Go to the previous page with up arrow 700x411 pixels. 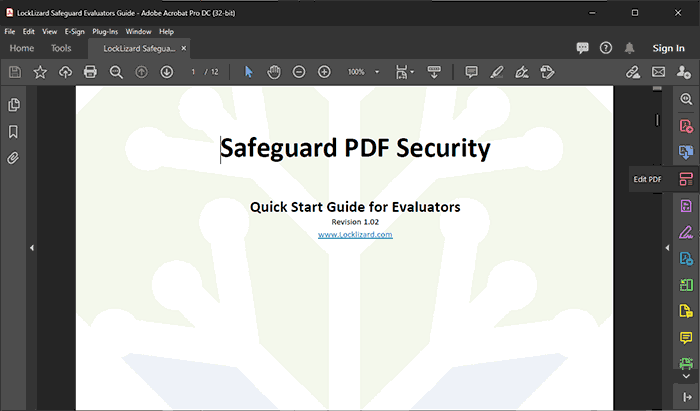(142, 72)
